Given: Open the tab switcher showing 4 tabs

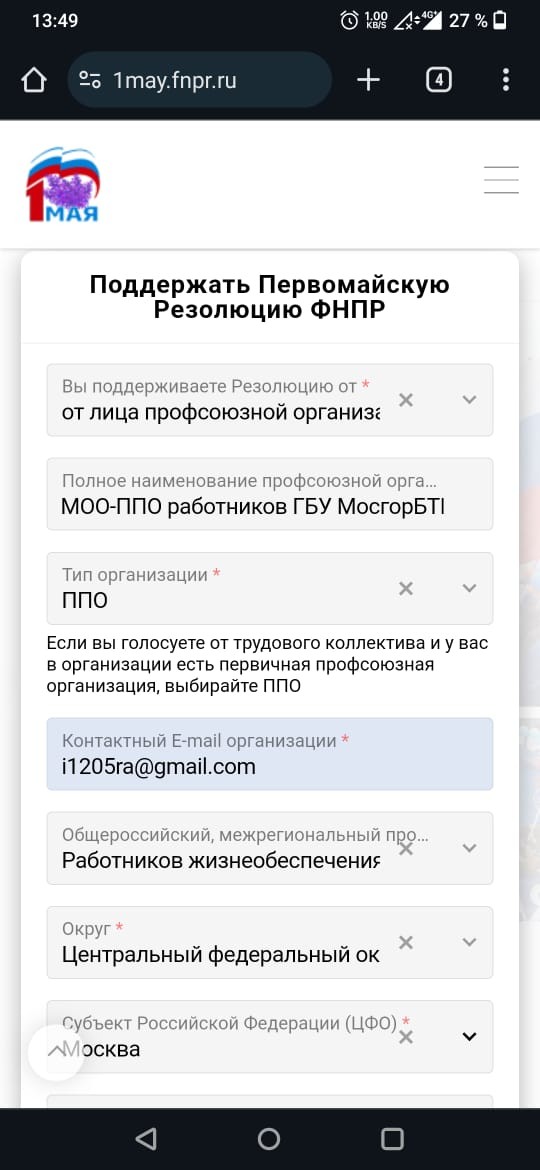Looking at the screenshot, I should 439,80.
